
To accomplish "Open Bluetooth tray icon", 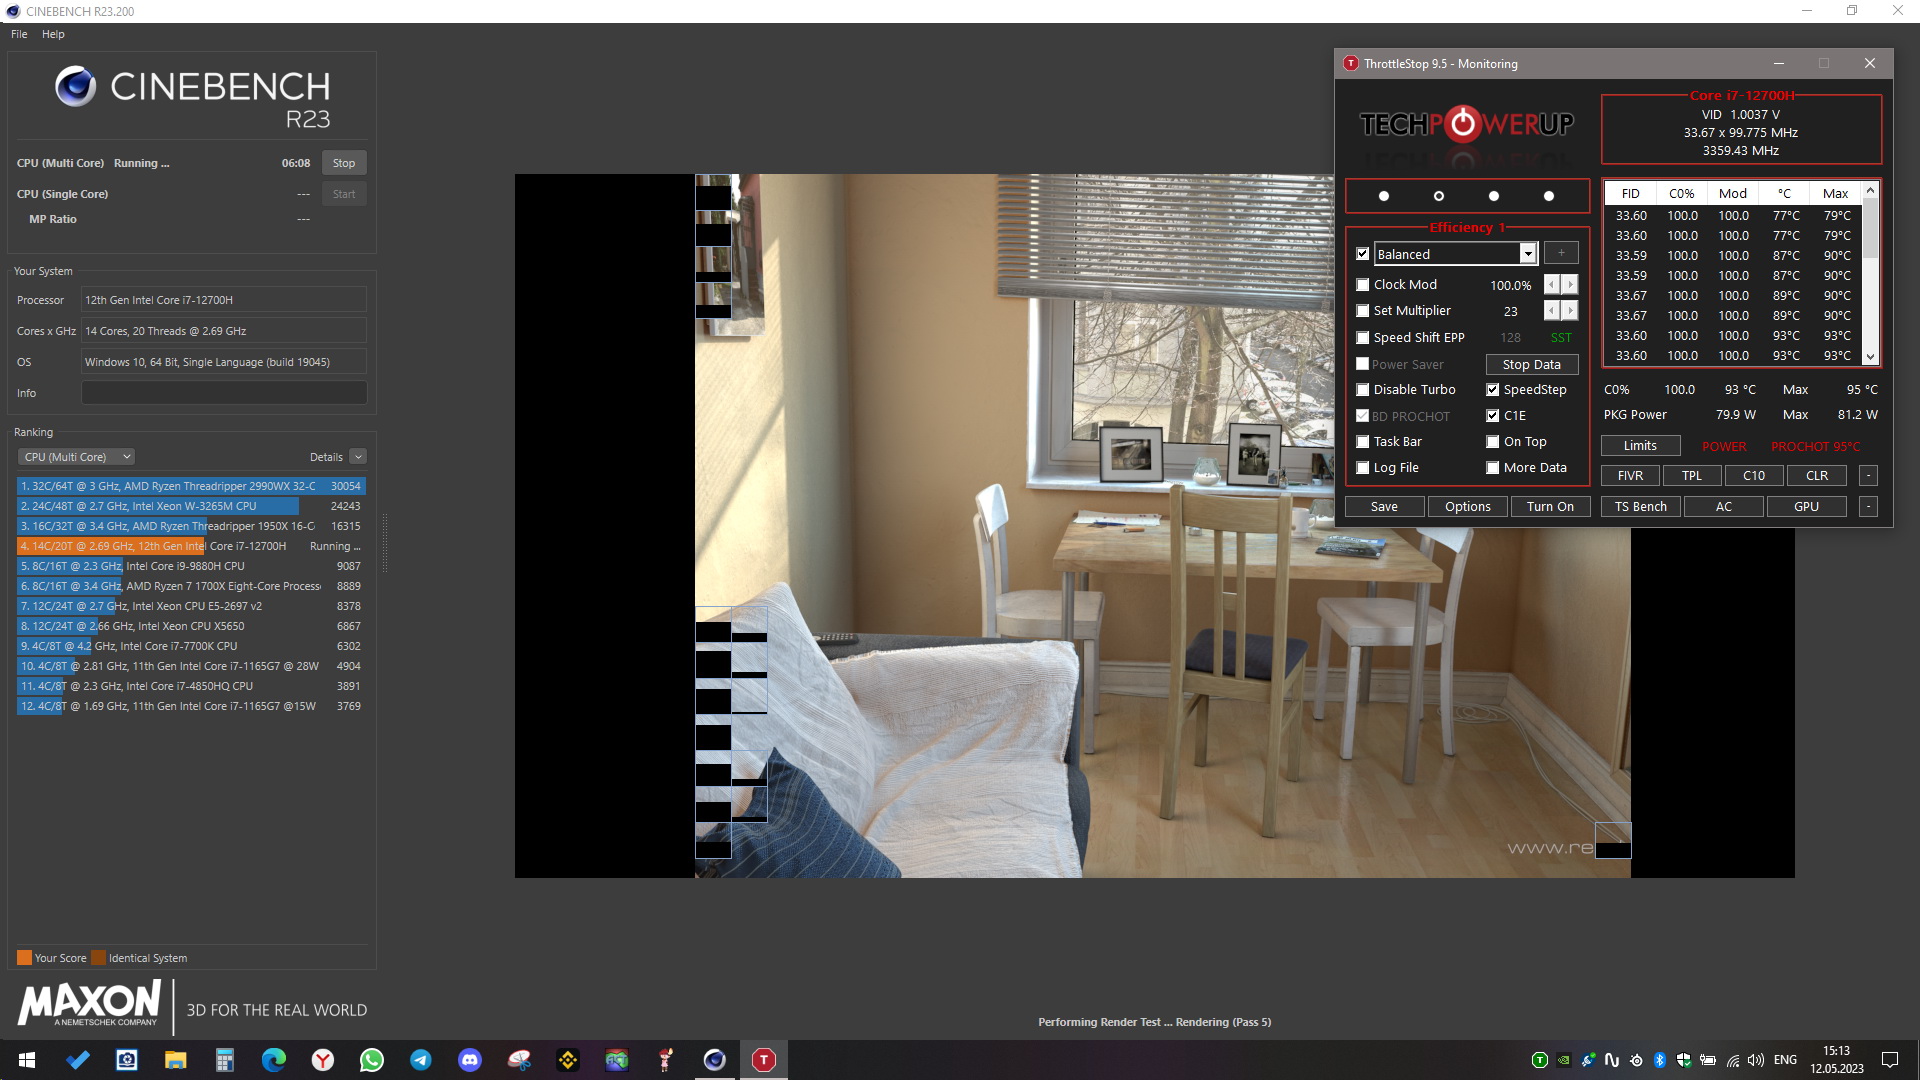I will click(1660, 1060).
